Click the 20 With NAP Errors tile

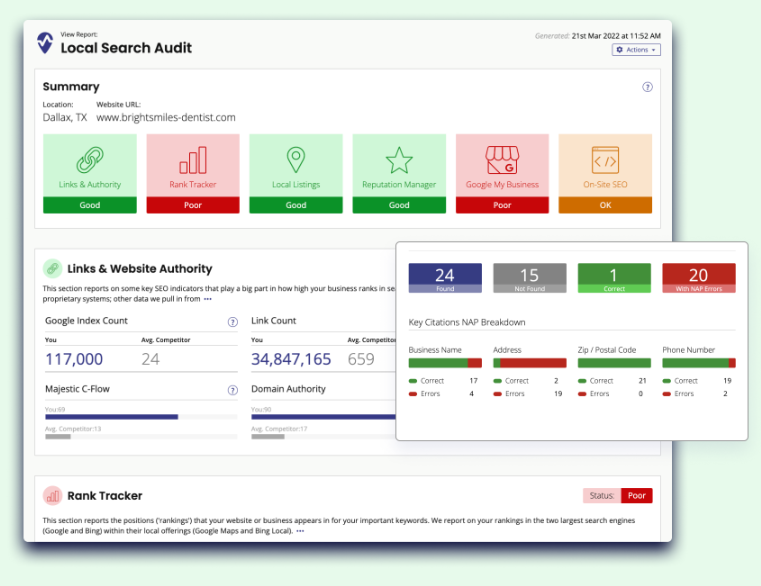(x=699, y=278)
